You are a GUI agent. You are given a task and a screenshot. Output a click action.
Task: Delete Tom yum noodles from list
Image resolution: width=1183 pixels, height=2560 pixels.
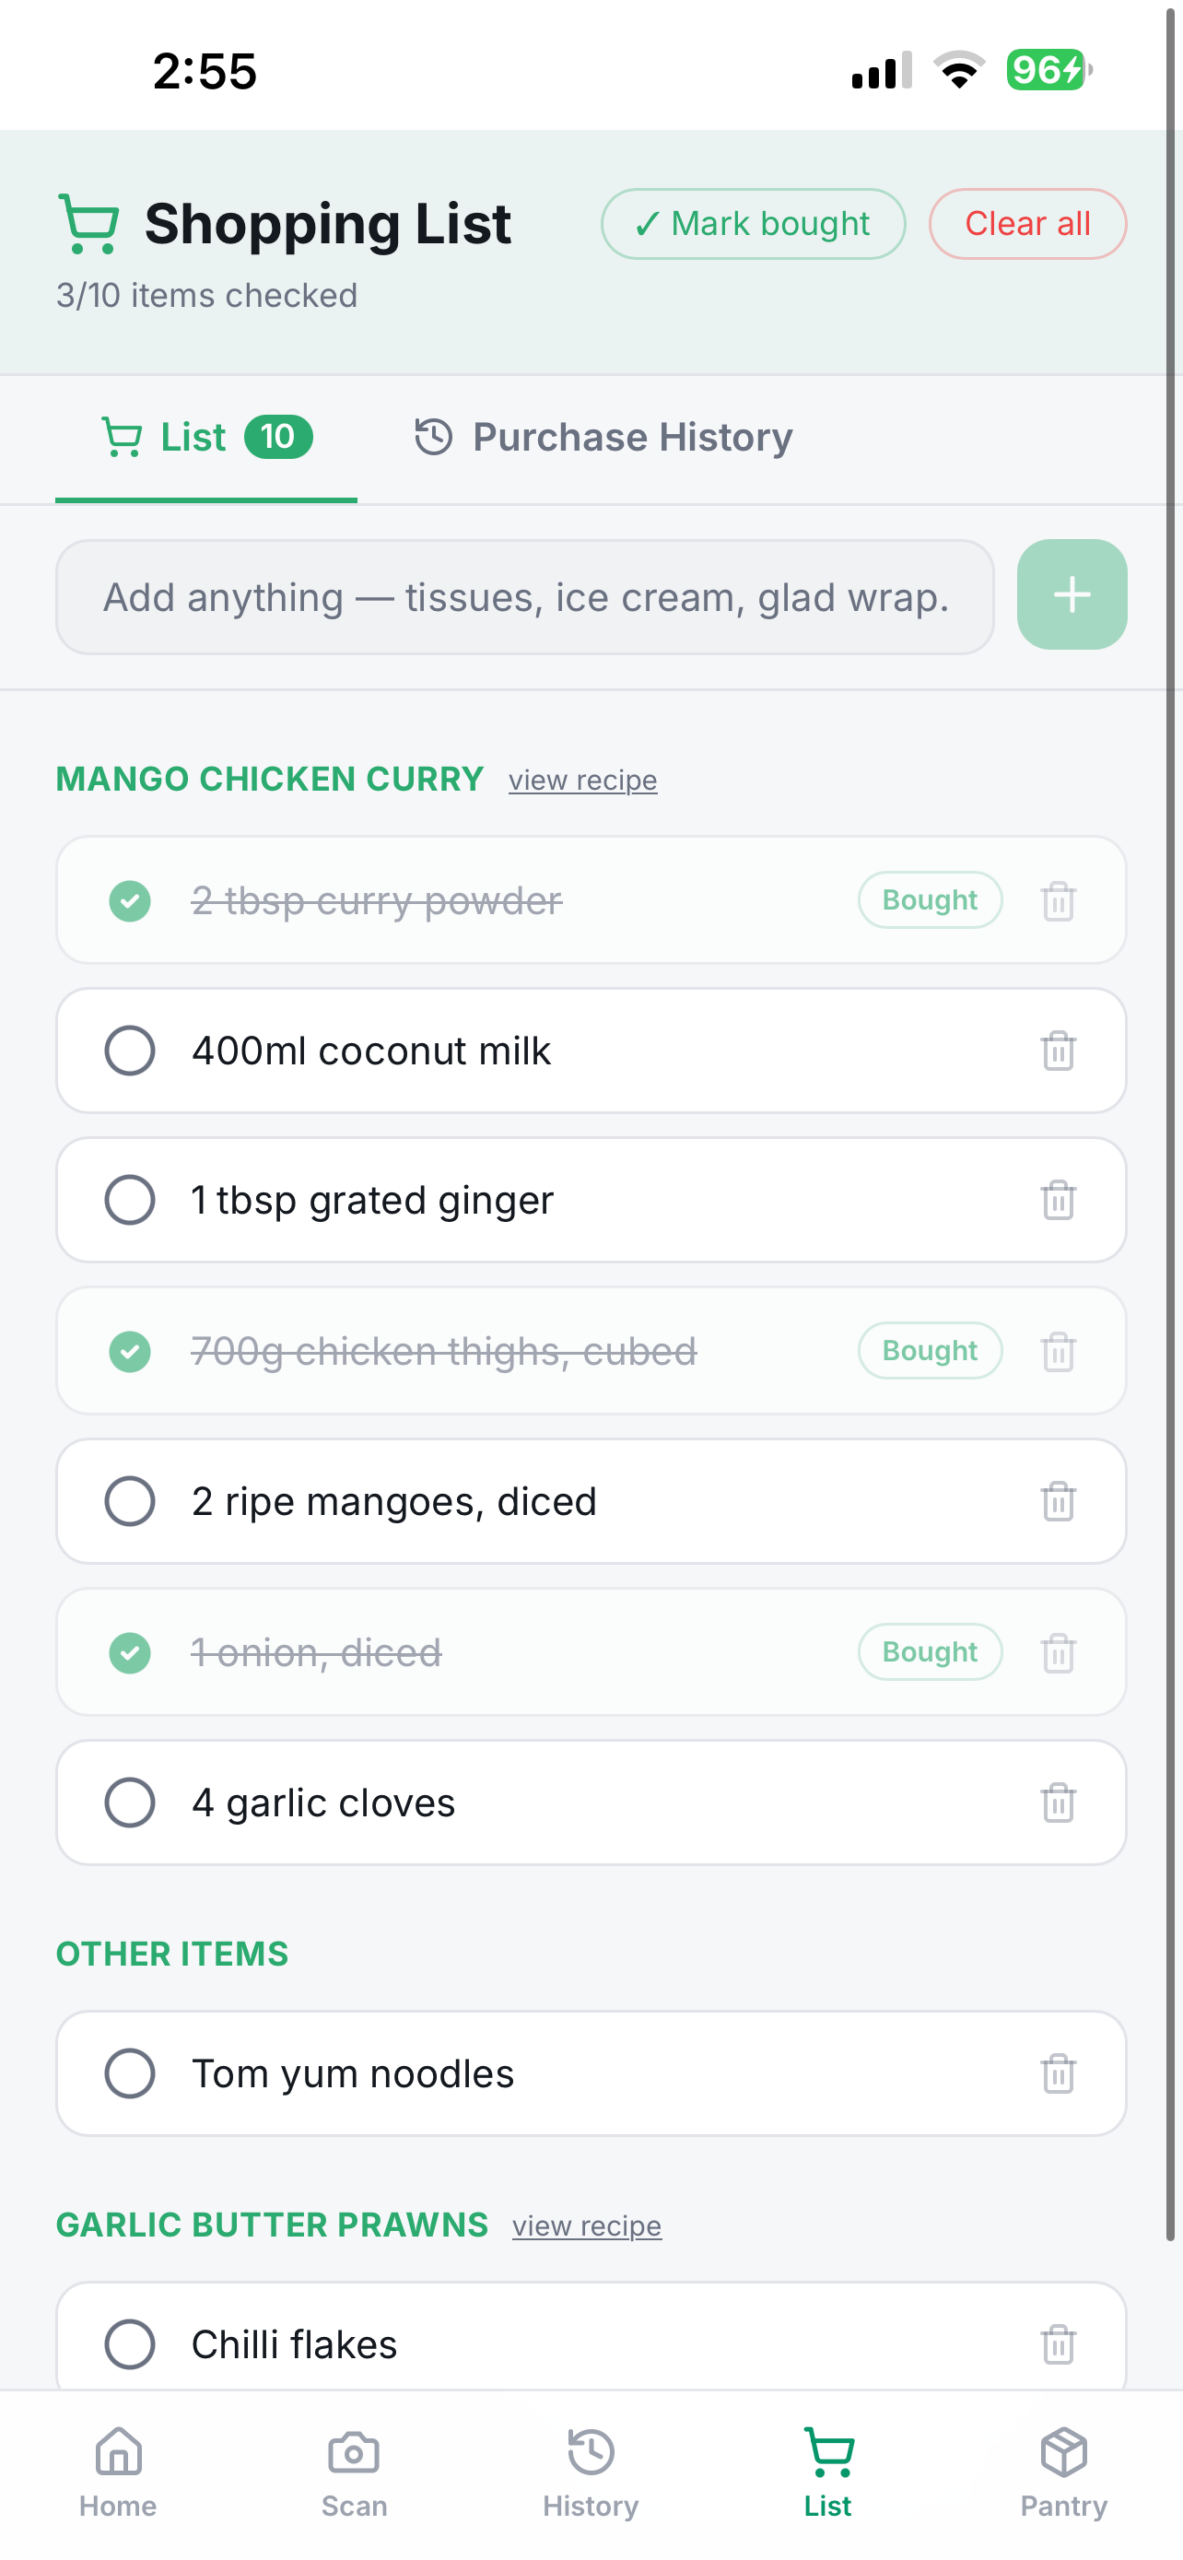[1058, 2072]
